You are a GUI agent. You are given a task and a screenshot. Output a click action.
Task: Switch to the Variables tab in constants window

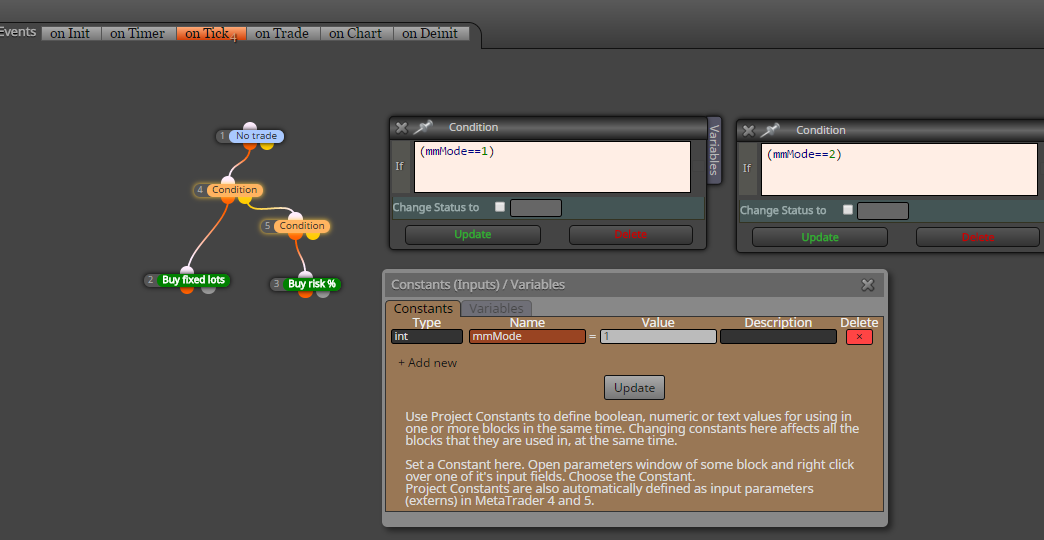(x=496, y=309)
